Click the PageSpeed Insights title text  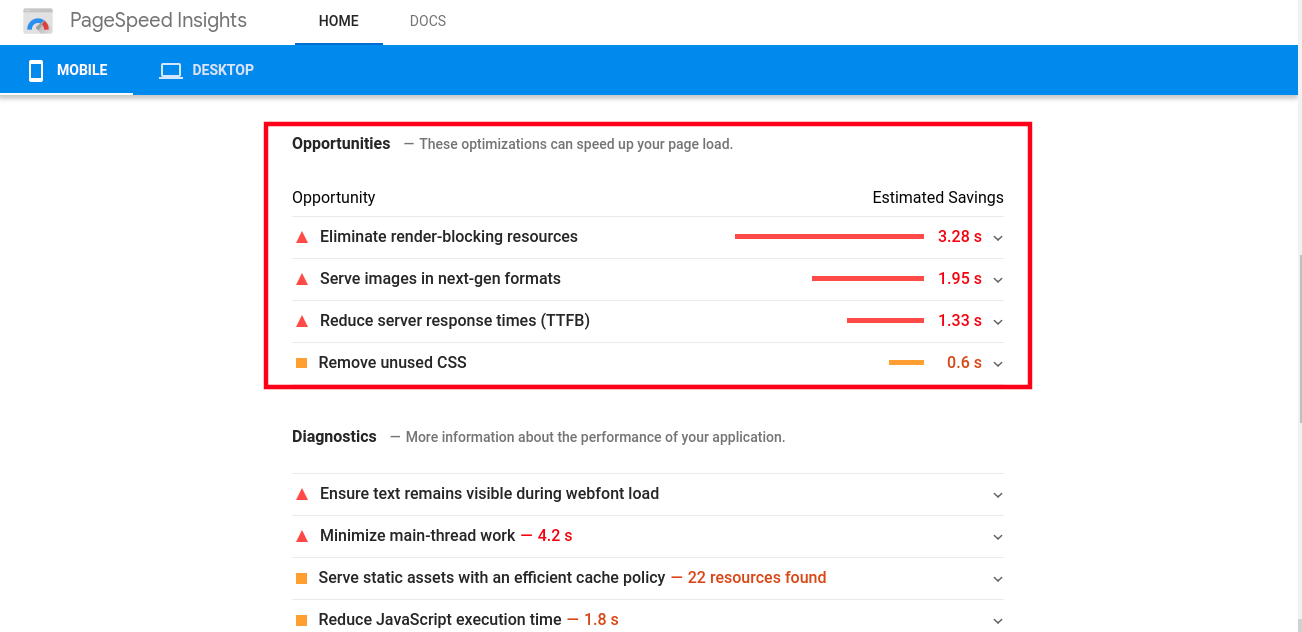coord(158,21)
